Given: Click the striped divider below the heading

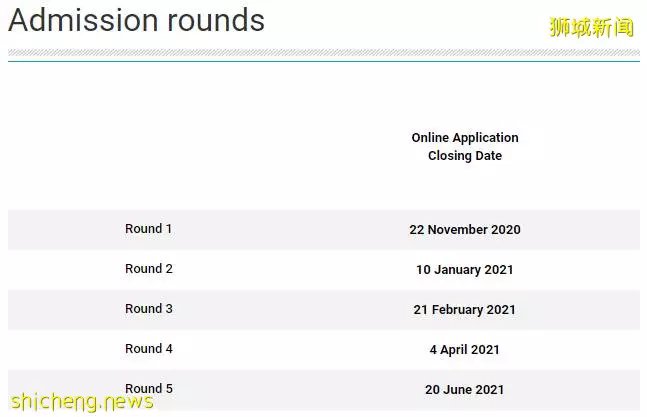Looking at the screenshot, I should 324,53.
